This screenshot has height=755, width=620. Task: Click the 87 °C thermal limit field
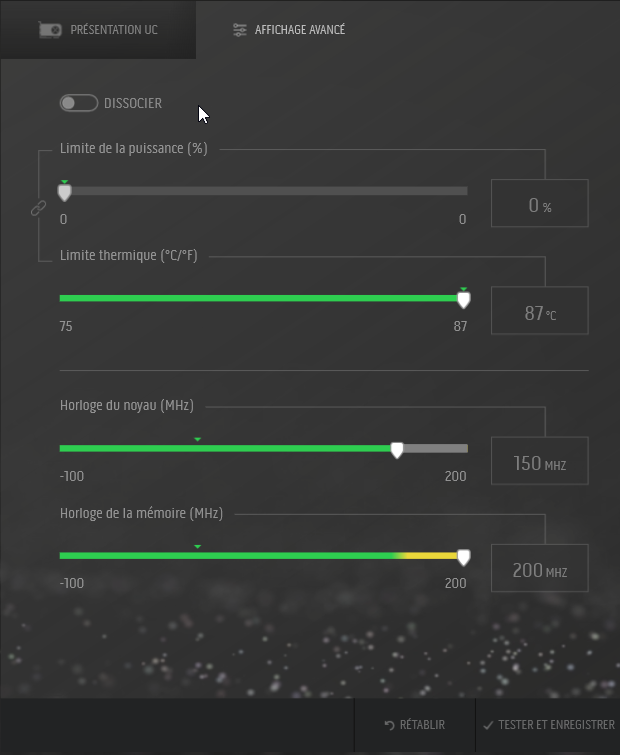tap(539, 311)
